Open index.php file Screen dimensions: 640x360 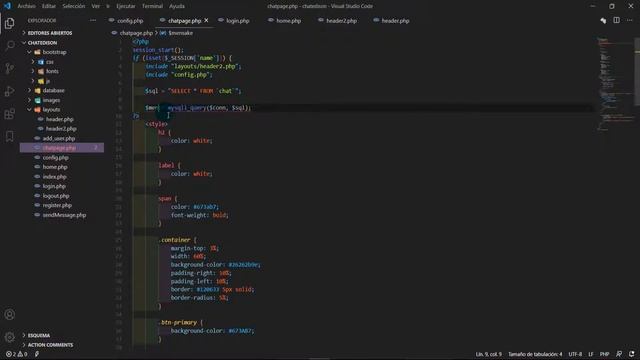tap(54, 177)
